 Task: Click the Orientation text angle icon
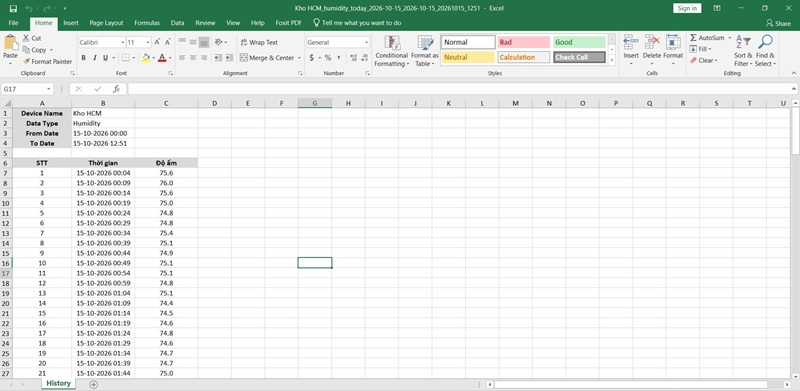coord(219,42)
